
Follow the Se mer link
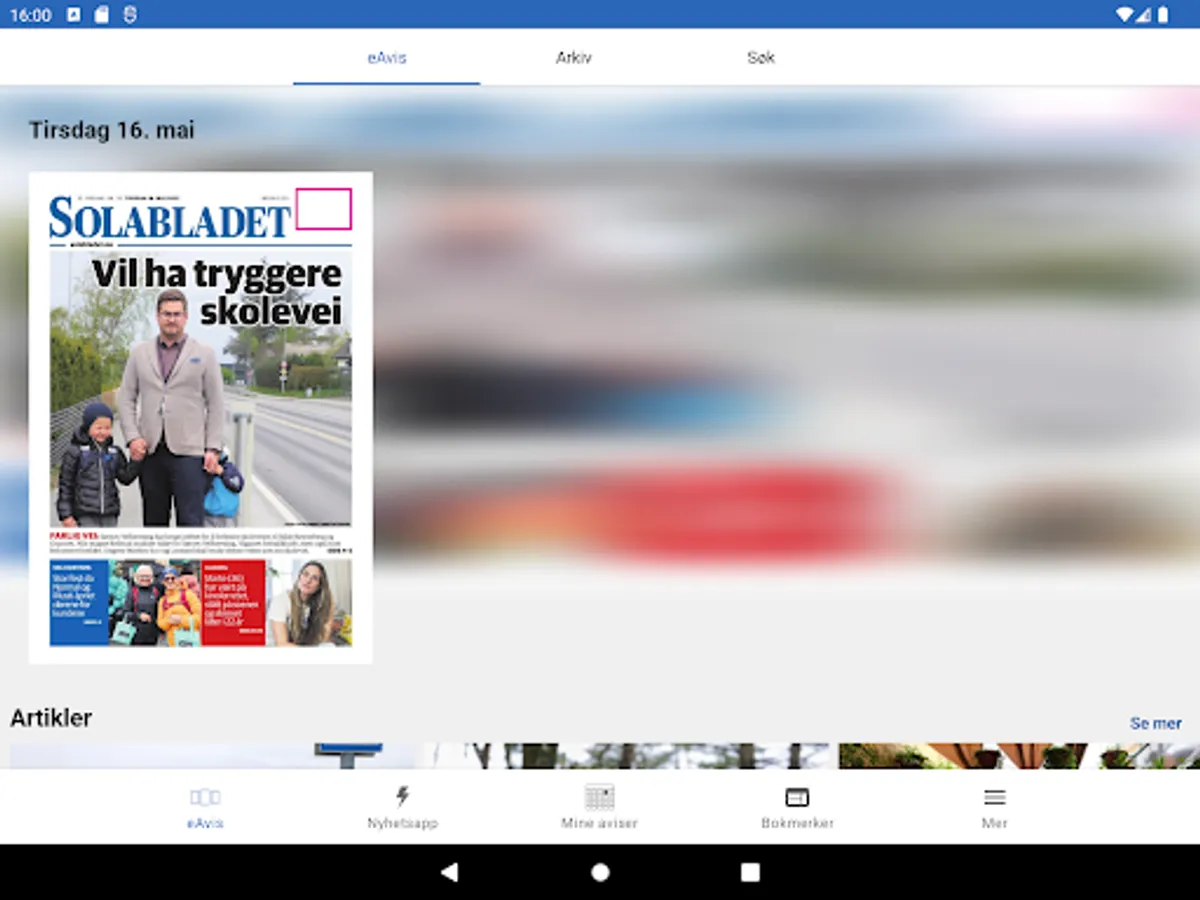[x=1156, y=723]
